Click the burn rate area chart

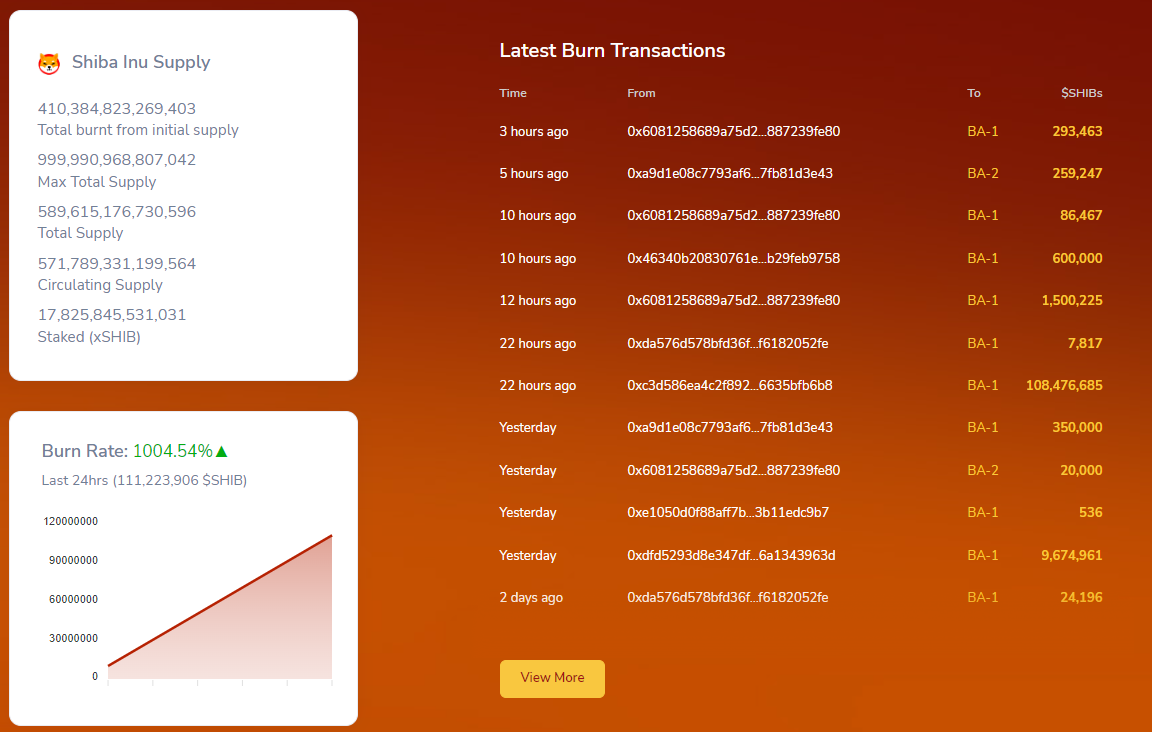220,607
